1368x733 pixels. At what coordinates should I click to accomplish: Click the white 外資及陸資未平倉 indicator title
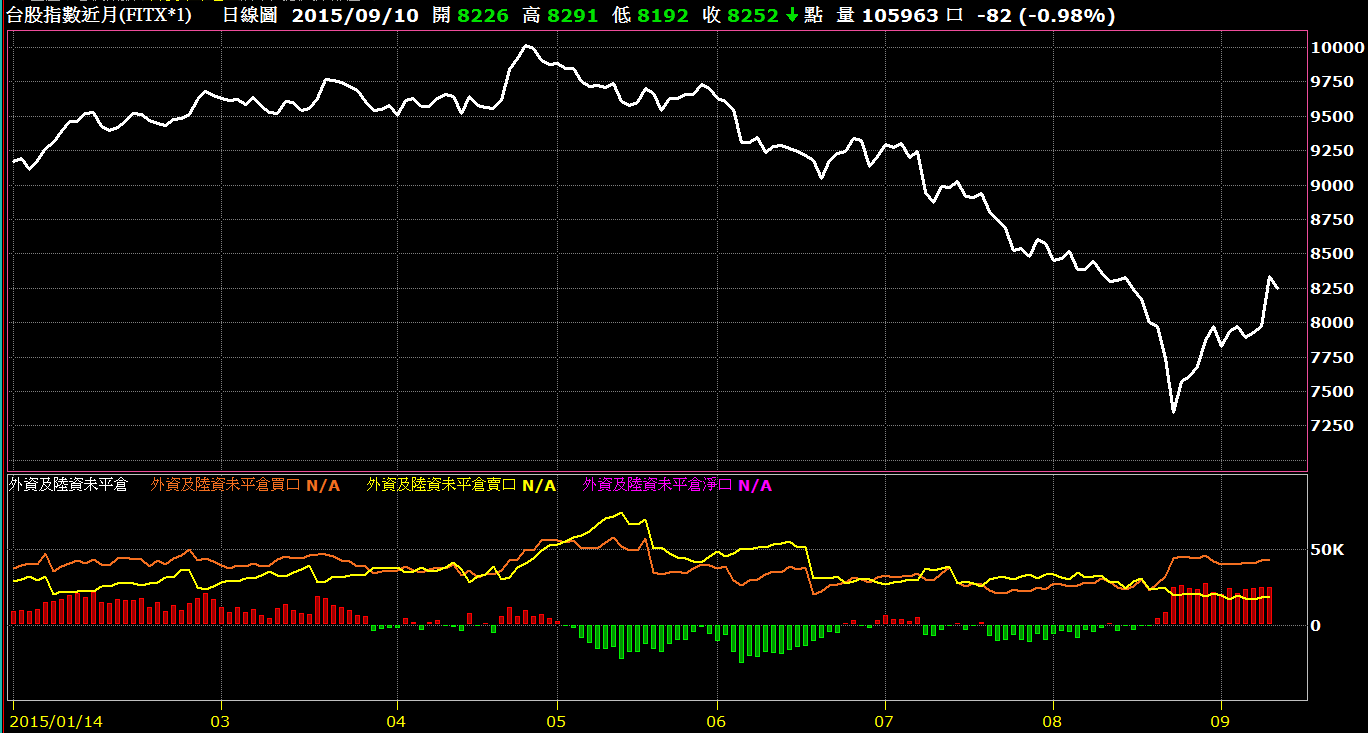68,485
